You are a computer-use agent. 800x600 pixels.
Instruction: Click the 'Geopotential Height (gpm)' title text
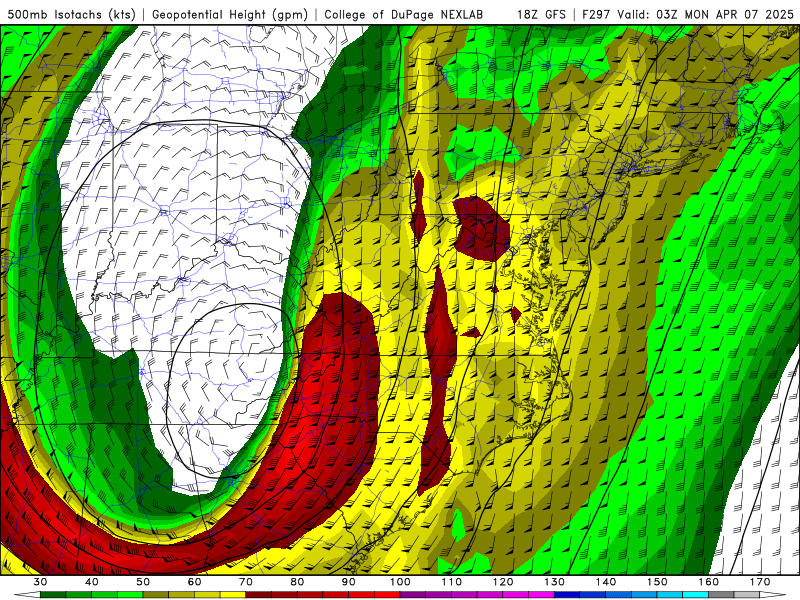click(230, 14)
